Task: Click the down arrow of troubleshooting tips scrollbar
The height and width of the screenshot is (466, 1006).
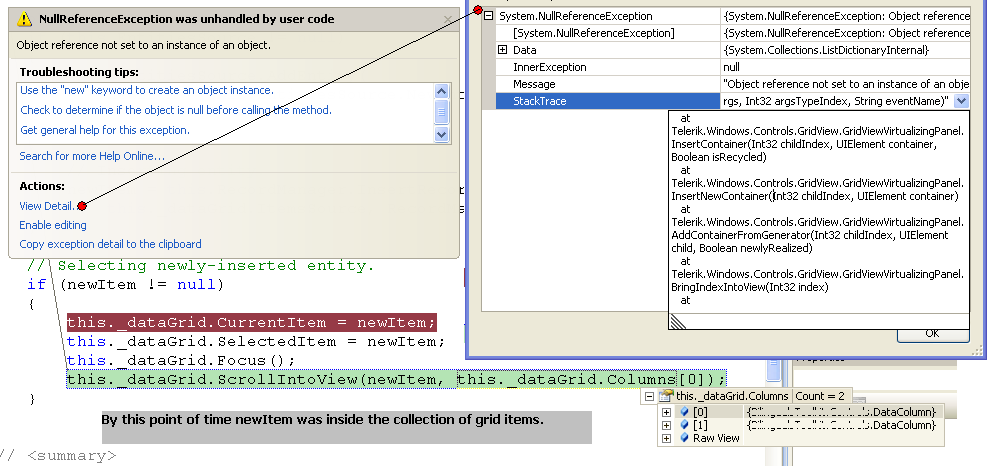Action: tap(441, 134)
